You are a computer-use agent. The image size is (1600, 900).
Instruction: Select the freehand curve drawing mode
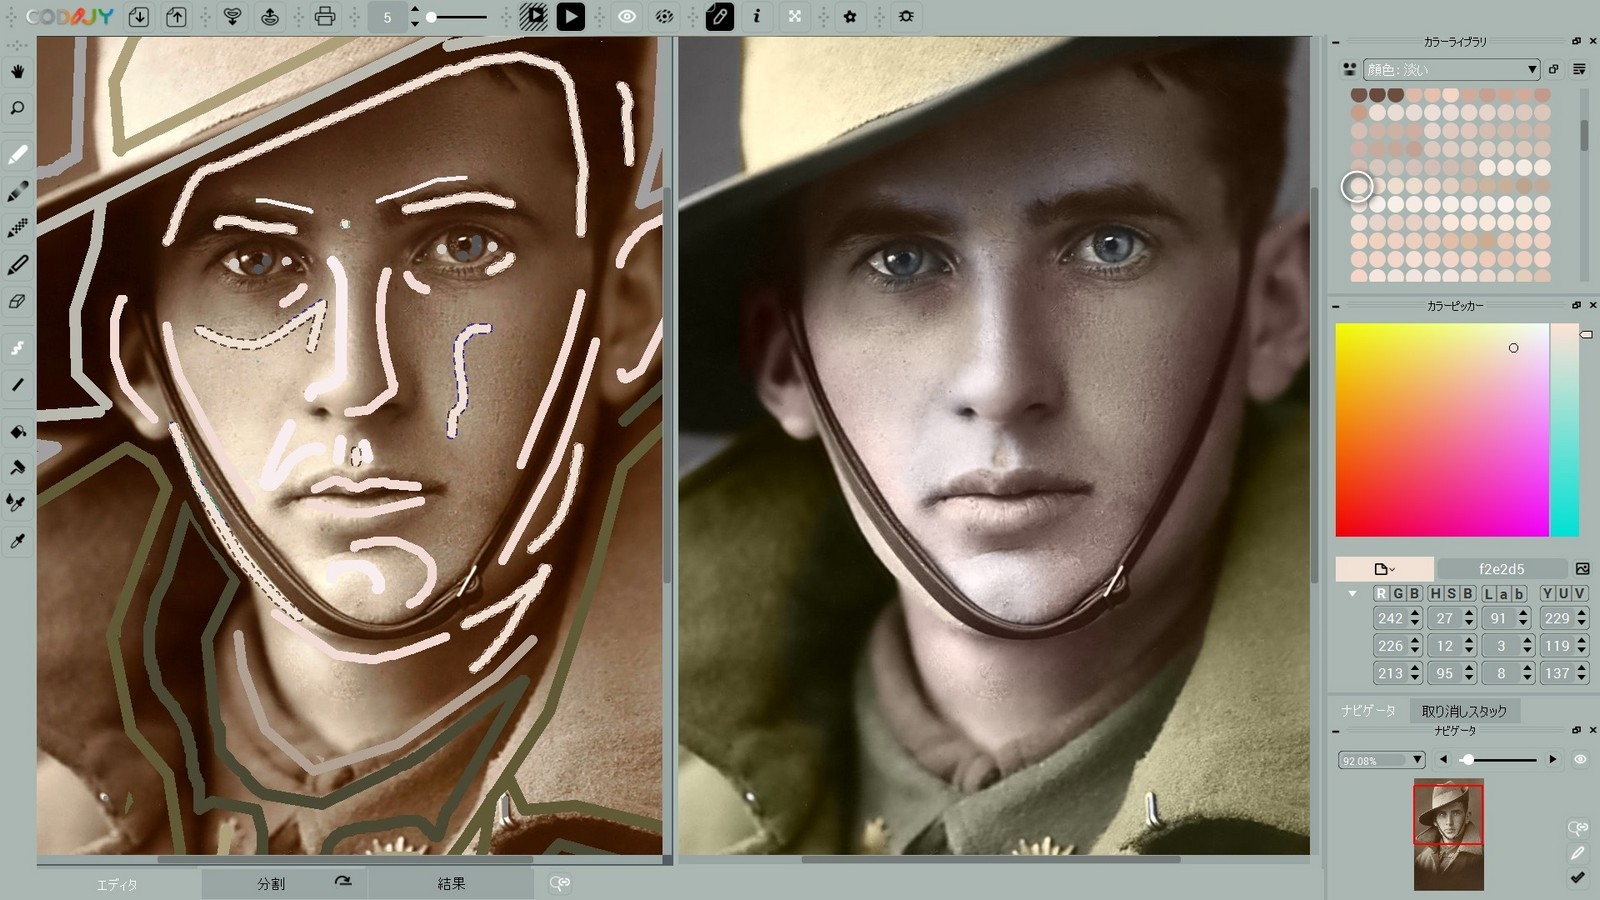coord(18,348)
